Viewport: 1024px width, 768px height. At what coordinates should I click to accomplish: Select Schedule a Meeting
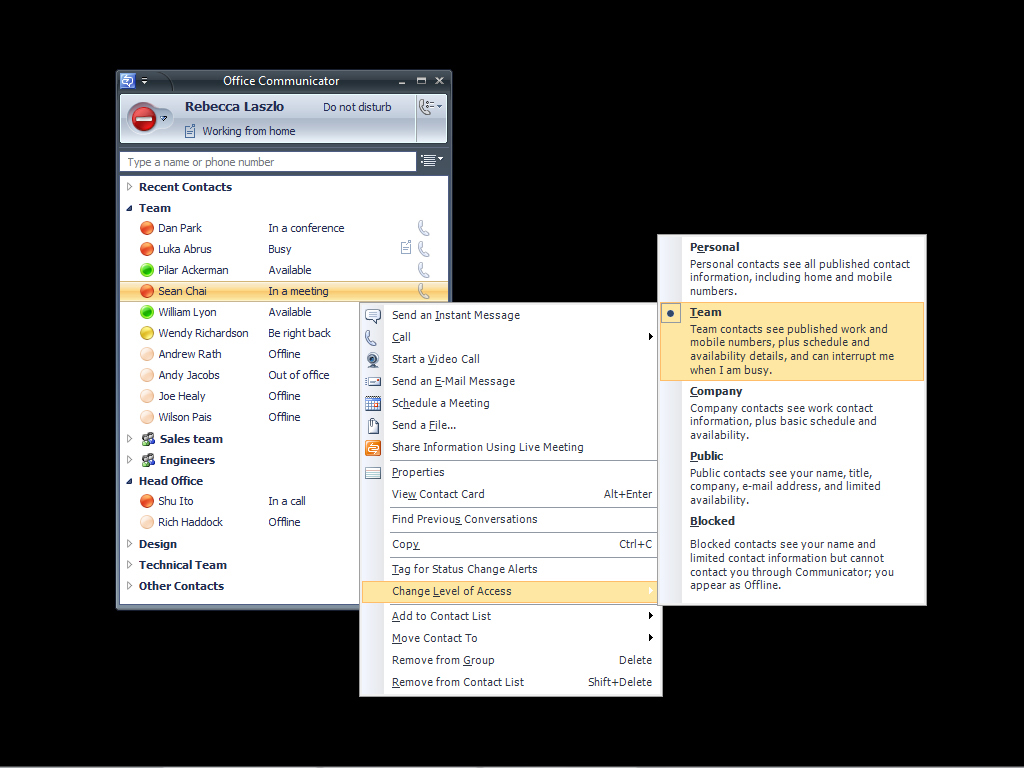tap(509, 403)
